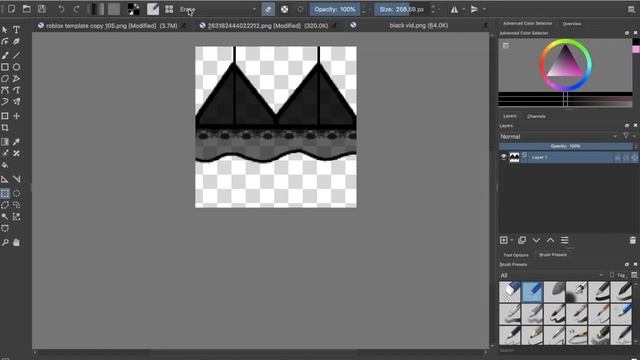Click the top toolbar brush Opacity slider
This screenshot has height=360, width=640.
(x=335, y=9)
